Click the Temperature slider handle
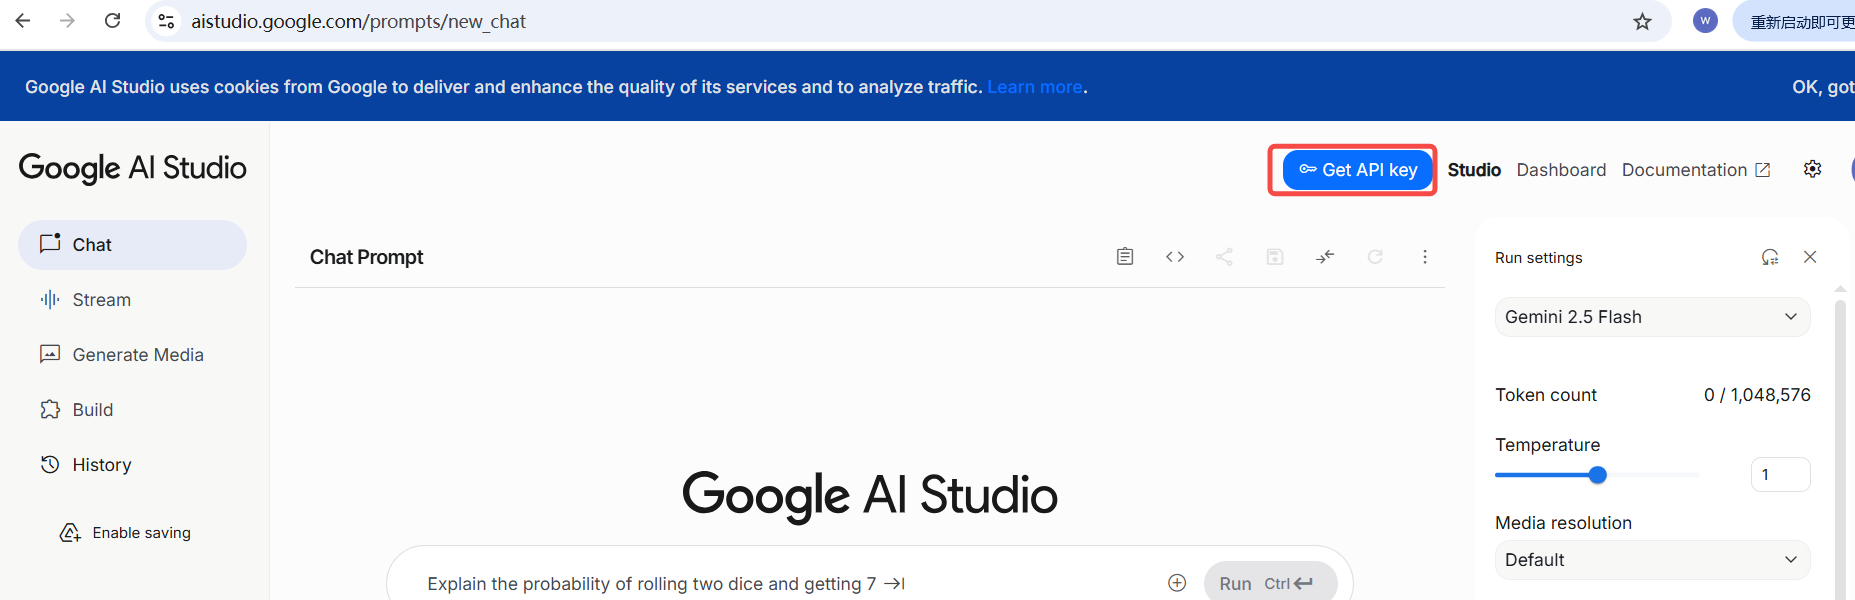1855x600 pixels. pyautogui.click(x=1598, y=475)
